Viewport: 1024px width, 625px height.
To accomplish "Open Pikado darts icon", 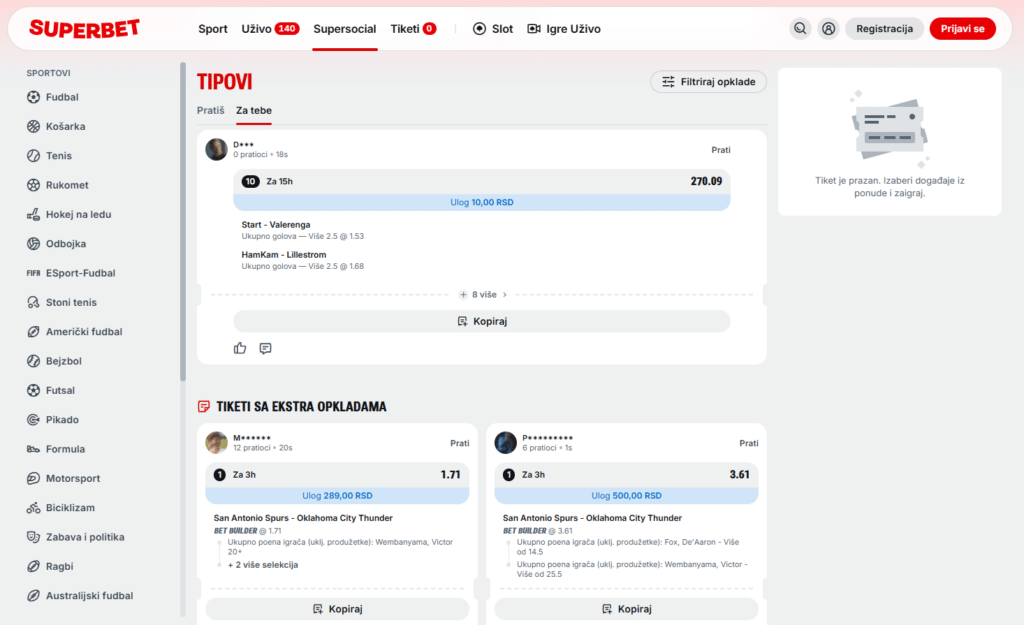I will [x=33, y=420].
